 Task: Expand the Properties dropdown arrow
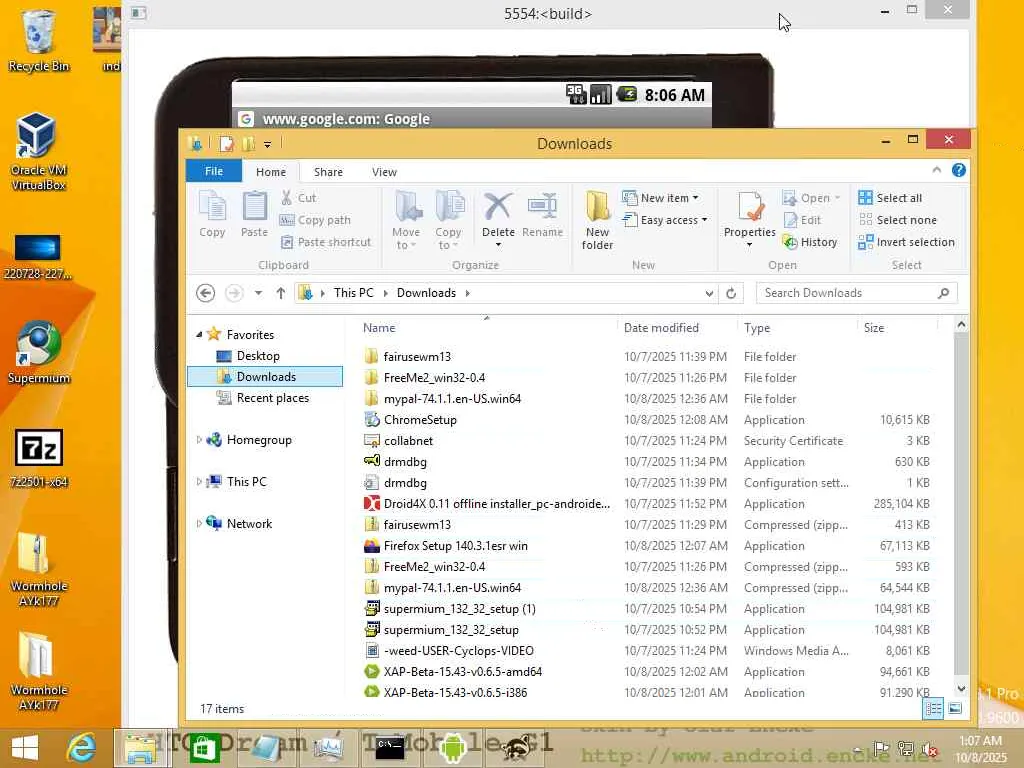tap(750, 245)
